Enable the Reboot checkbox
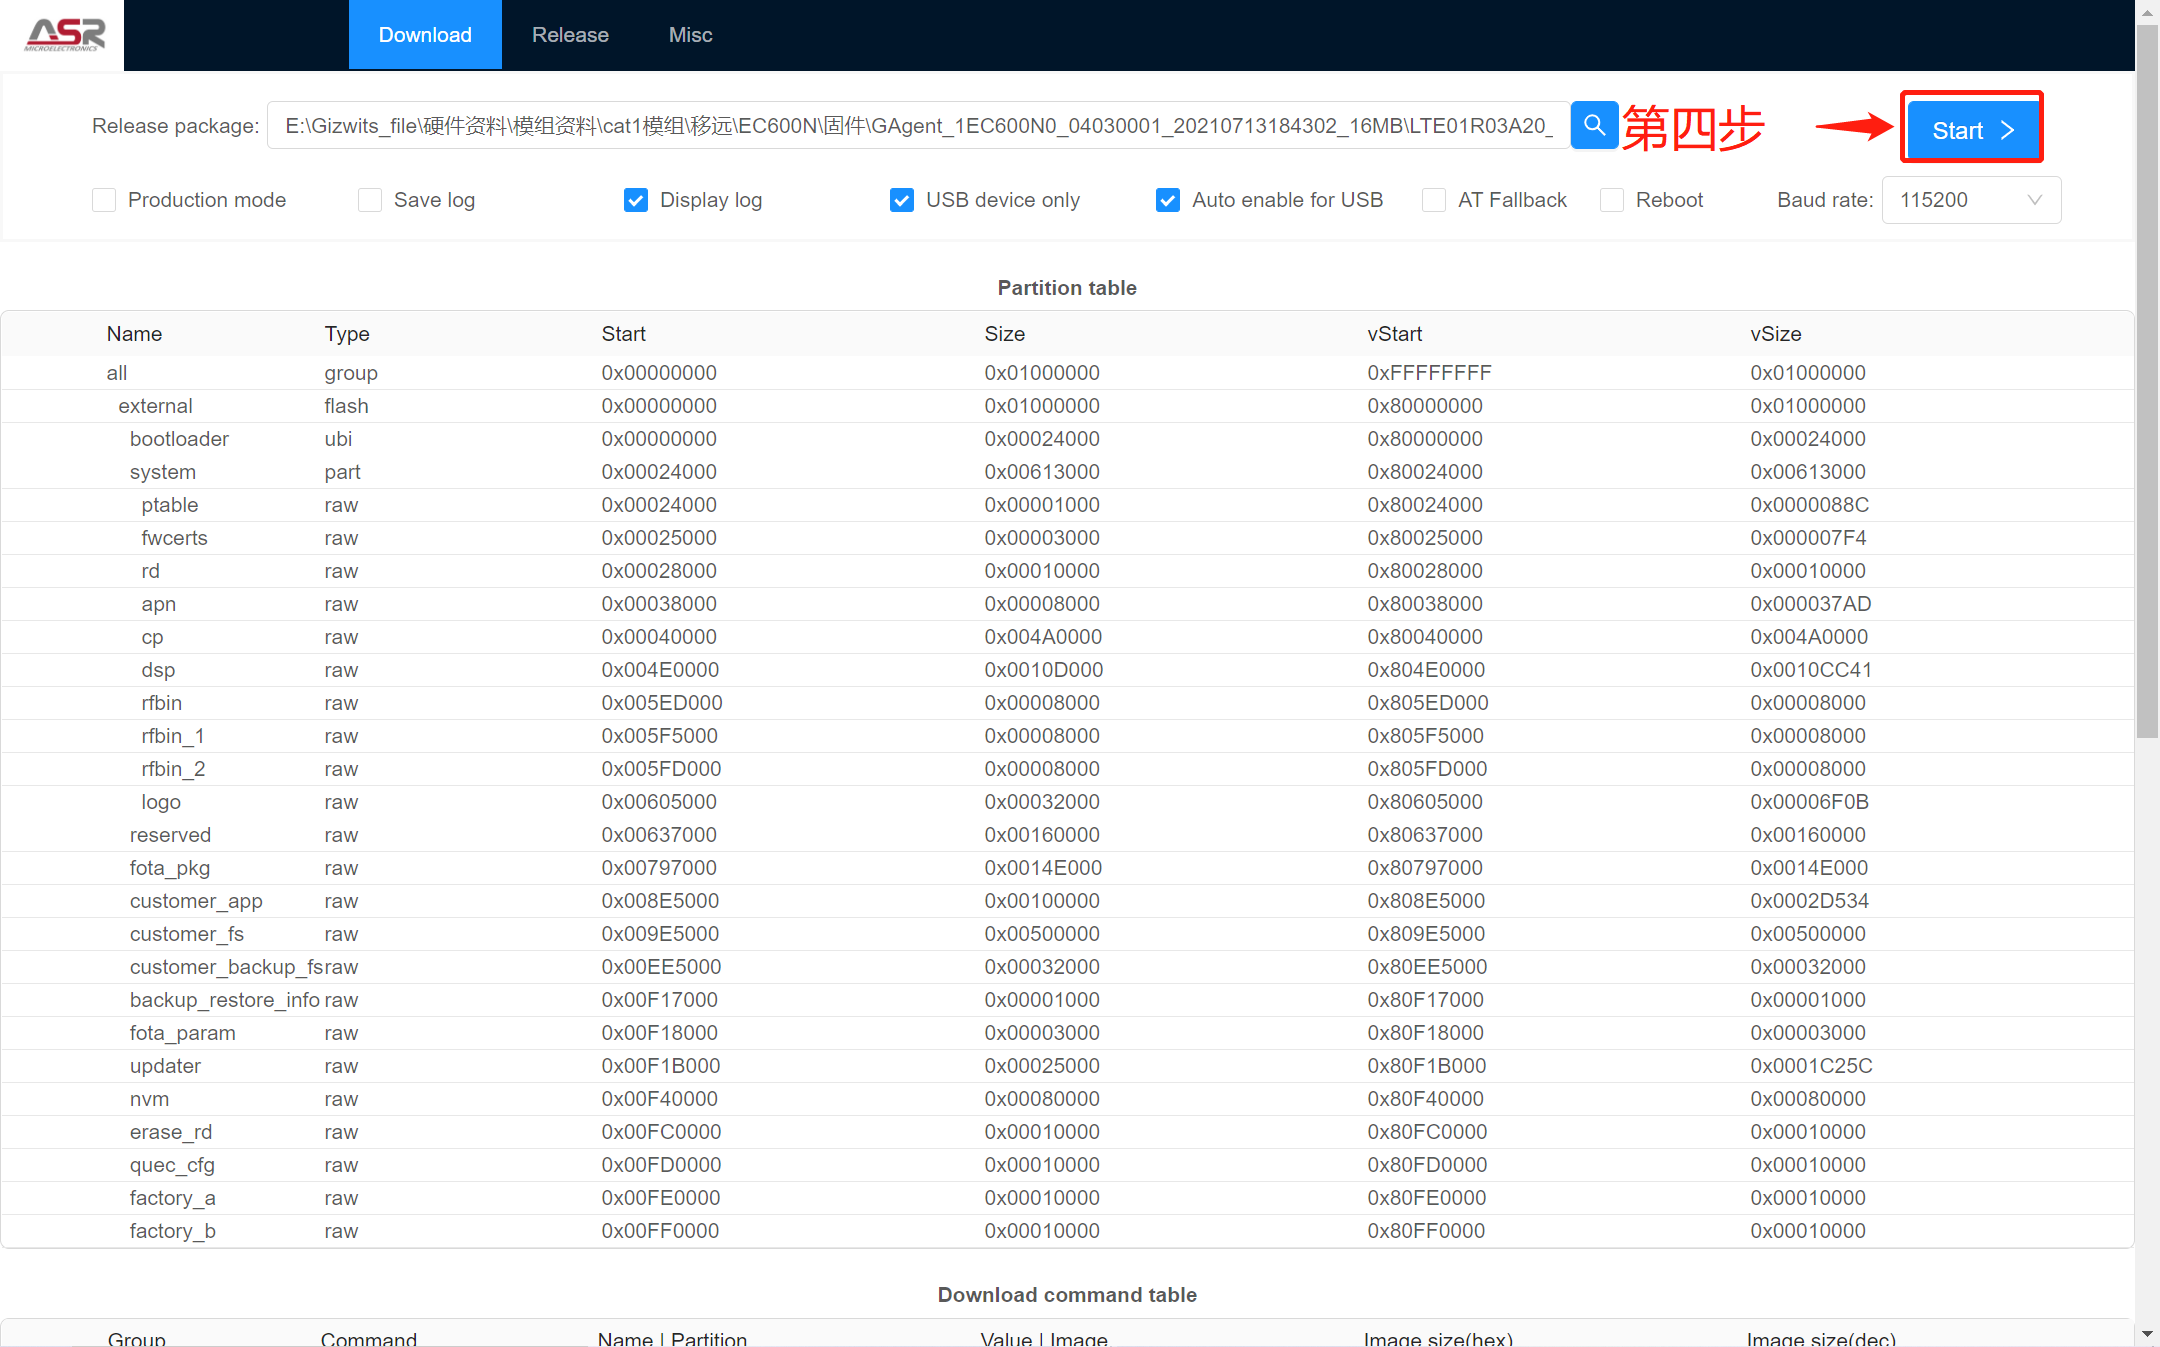Image resolution: width=2160 pixels, height=1347 pixels. 1604,199
